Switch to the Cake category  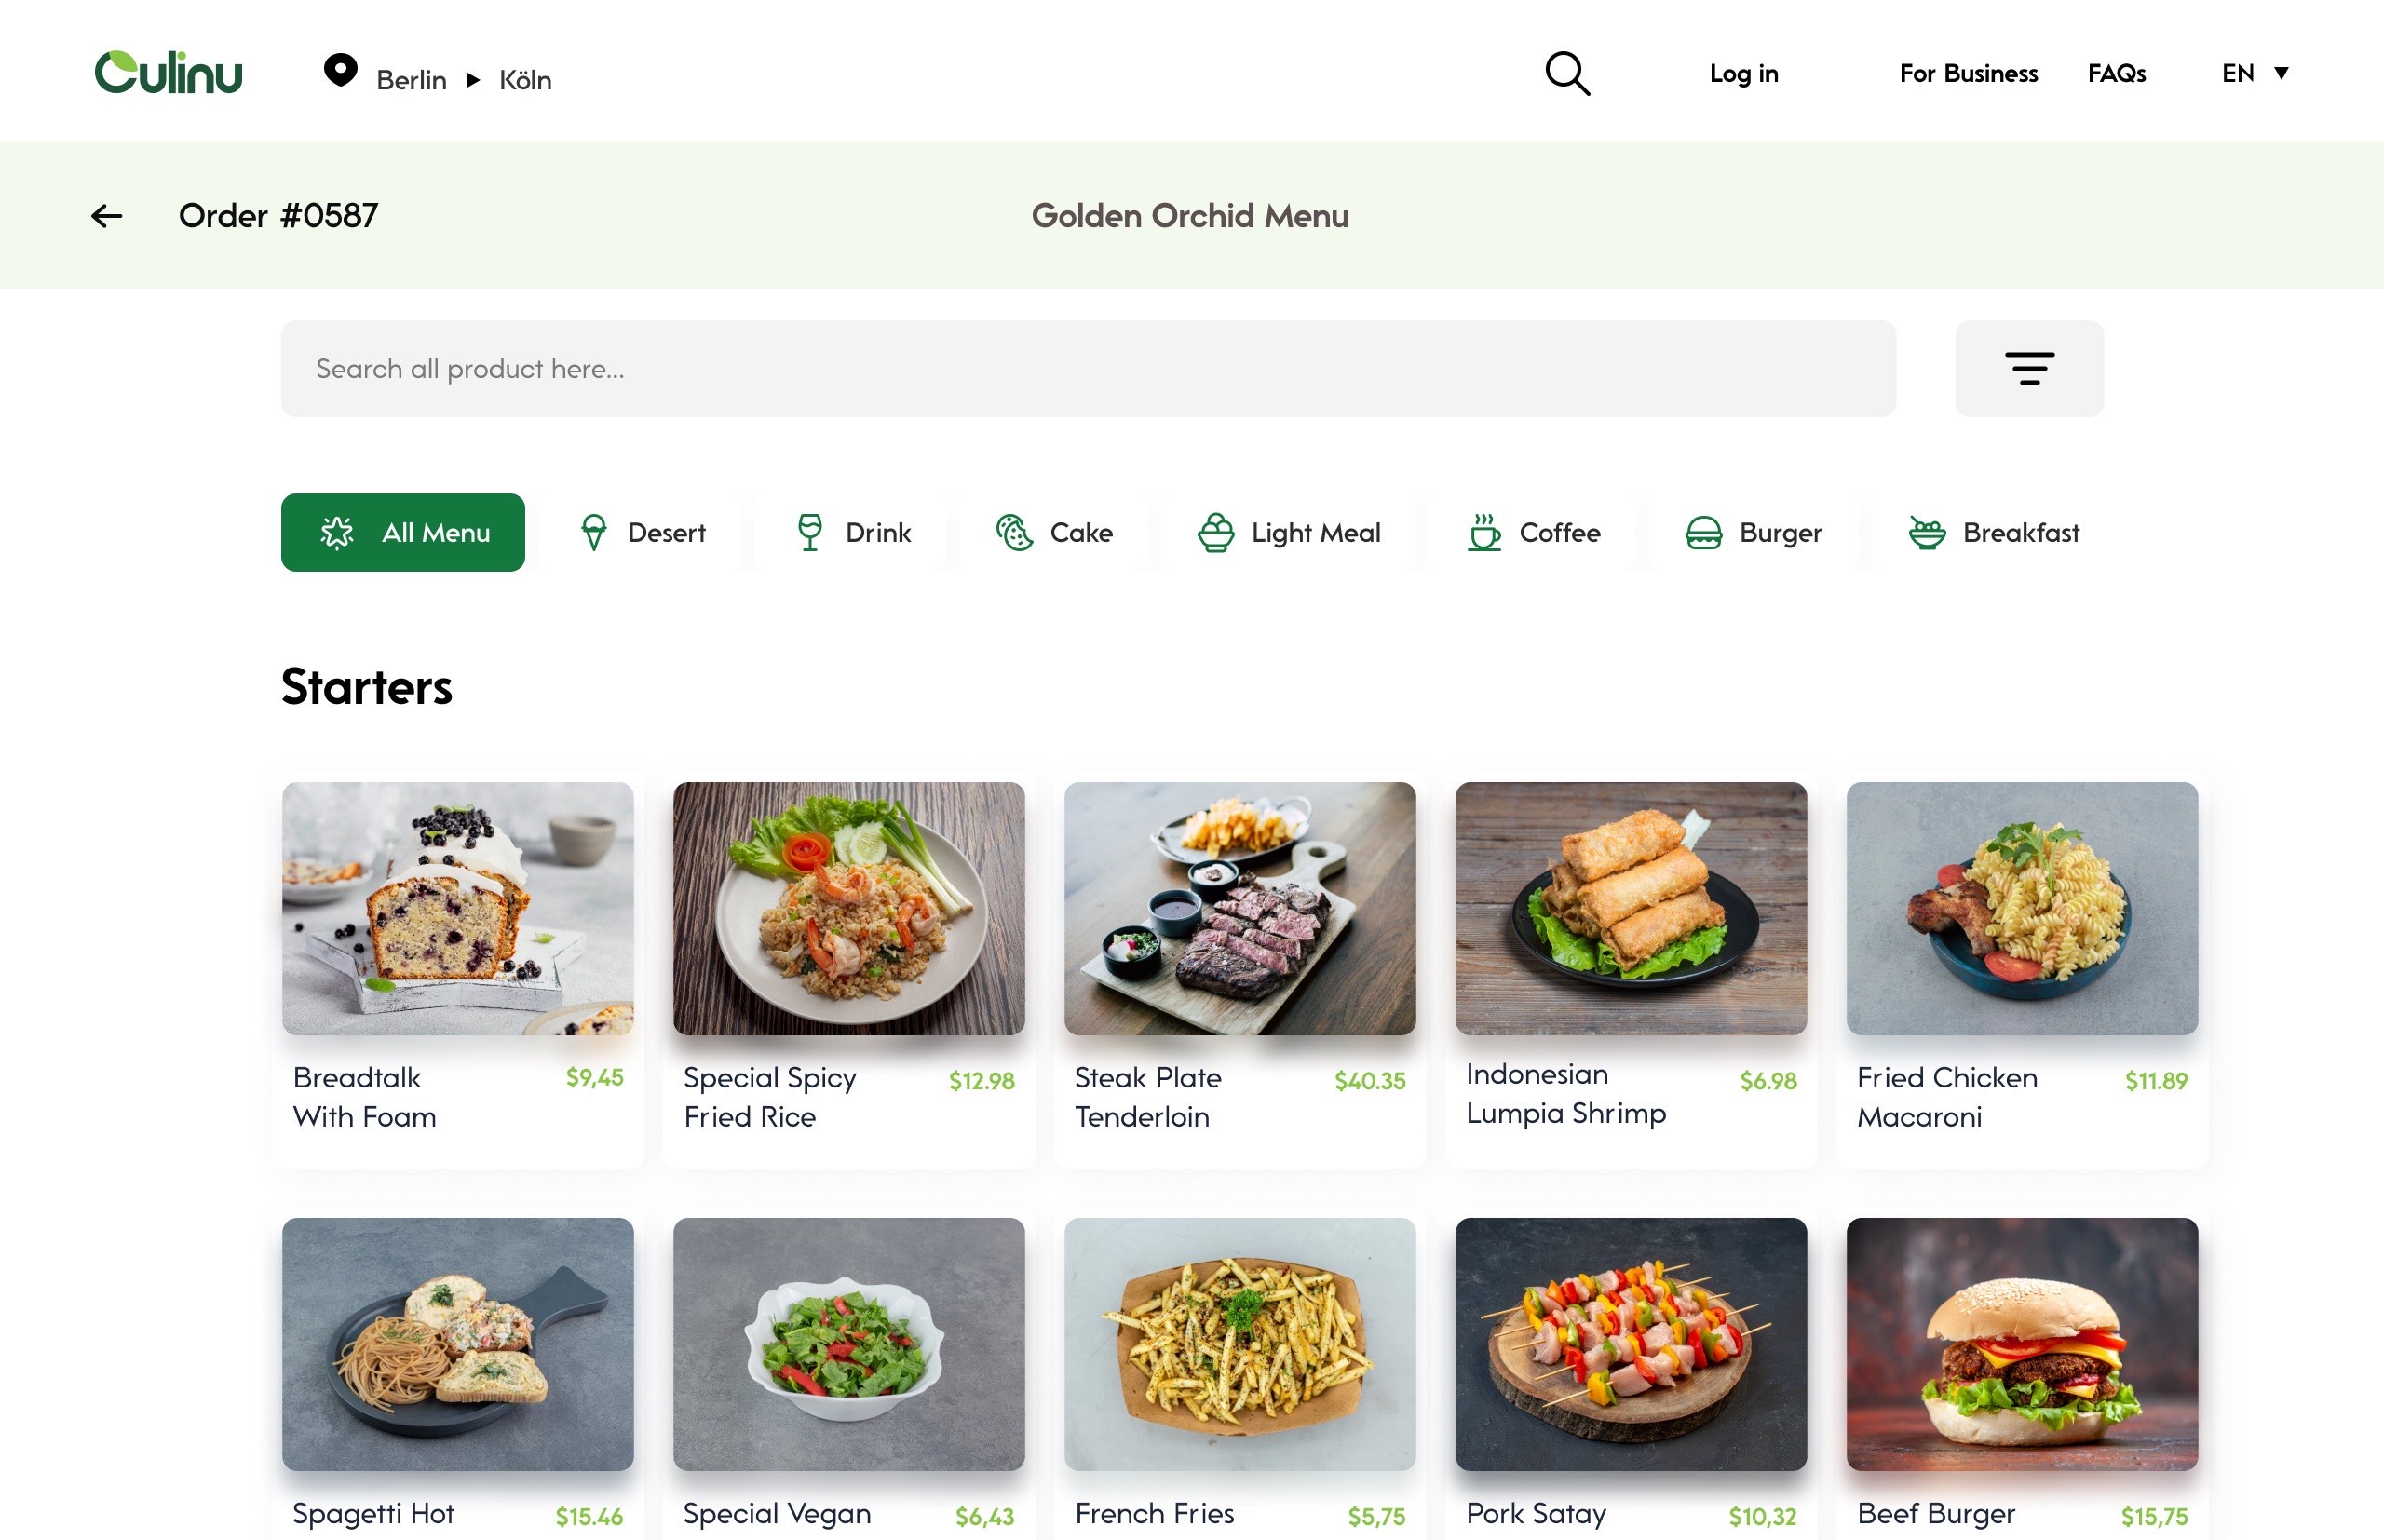[x=1054, y=533]
